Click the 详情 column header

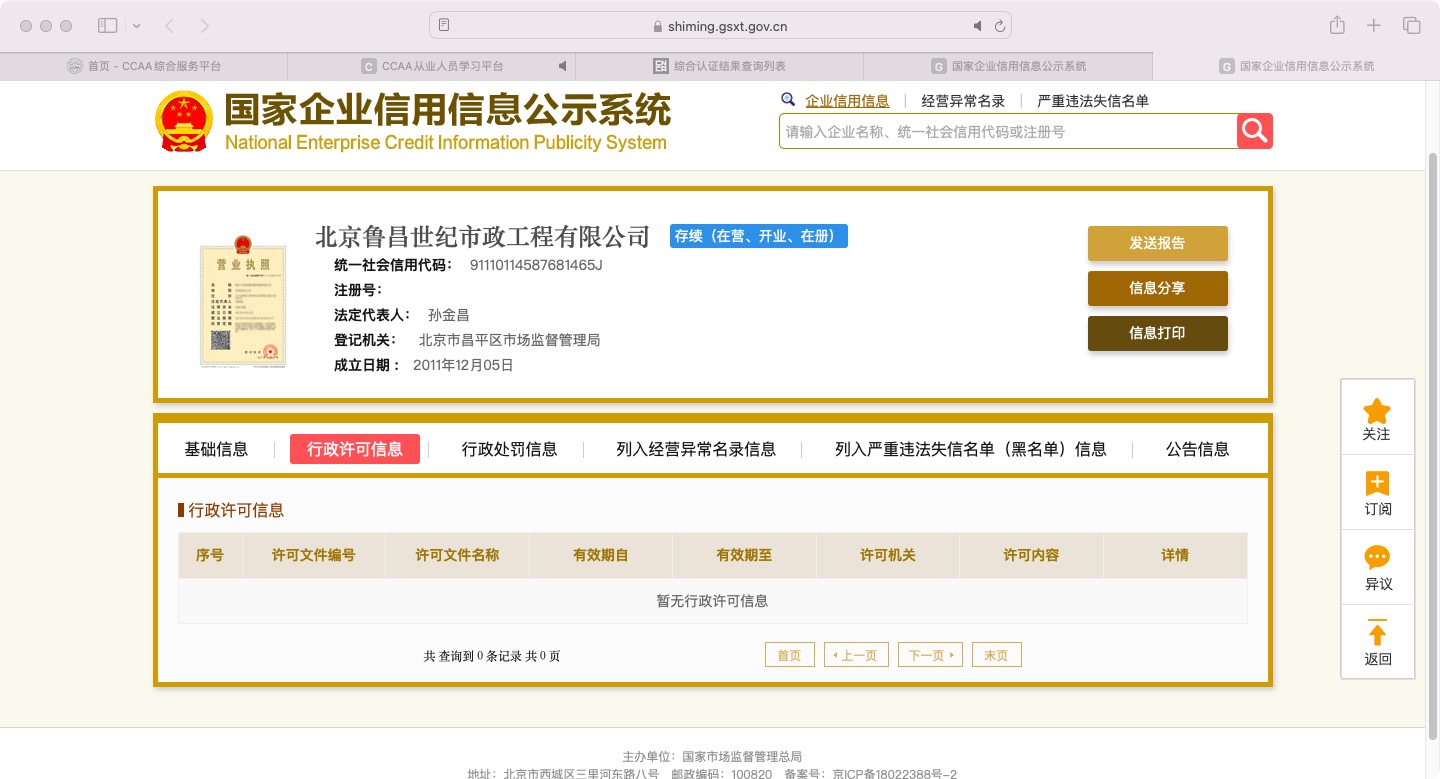point(1175,555)
